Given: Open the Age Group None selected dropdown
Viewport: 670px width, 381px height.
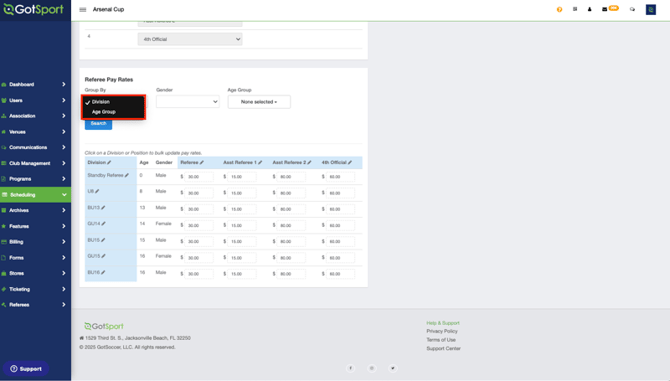Looking at the screenshot, I should click(x=259, y=102).
